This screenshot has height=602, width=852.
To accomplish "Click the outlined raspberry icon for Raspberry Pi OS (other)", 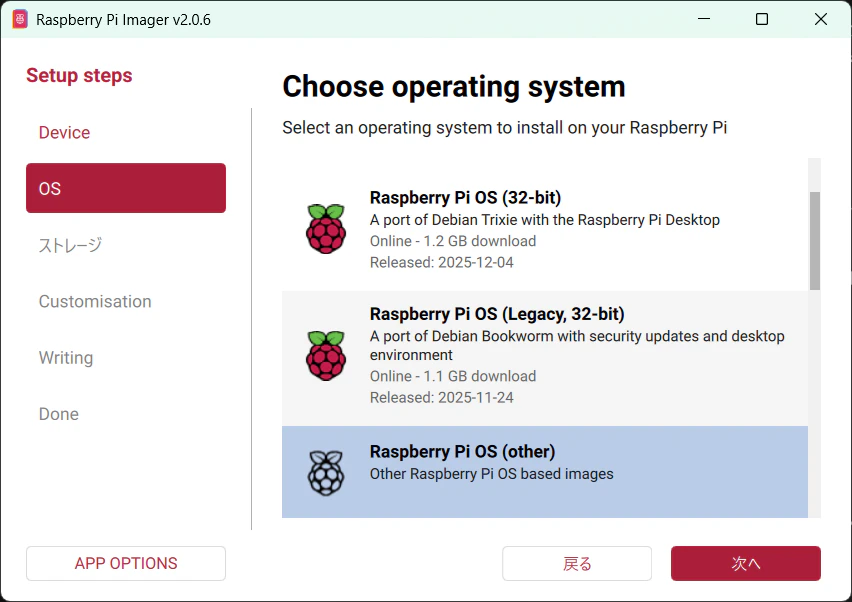I will [x=326, y=473].
